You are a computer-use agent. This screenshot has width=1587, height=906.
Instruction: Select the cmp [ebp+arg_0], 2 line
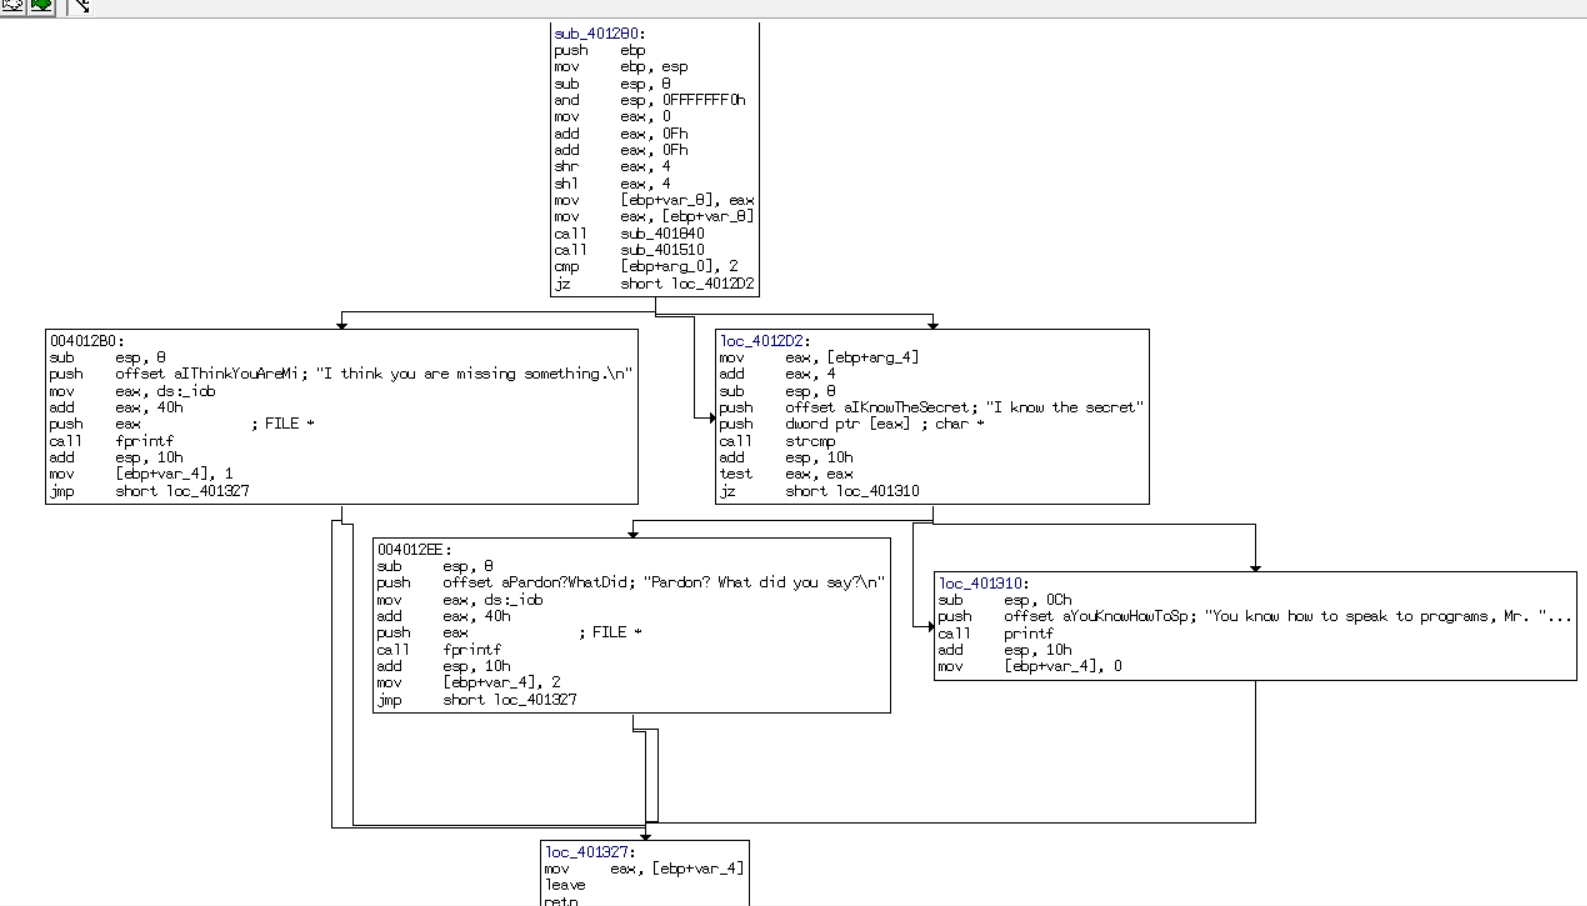pos(646,267)
